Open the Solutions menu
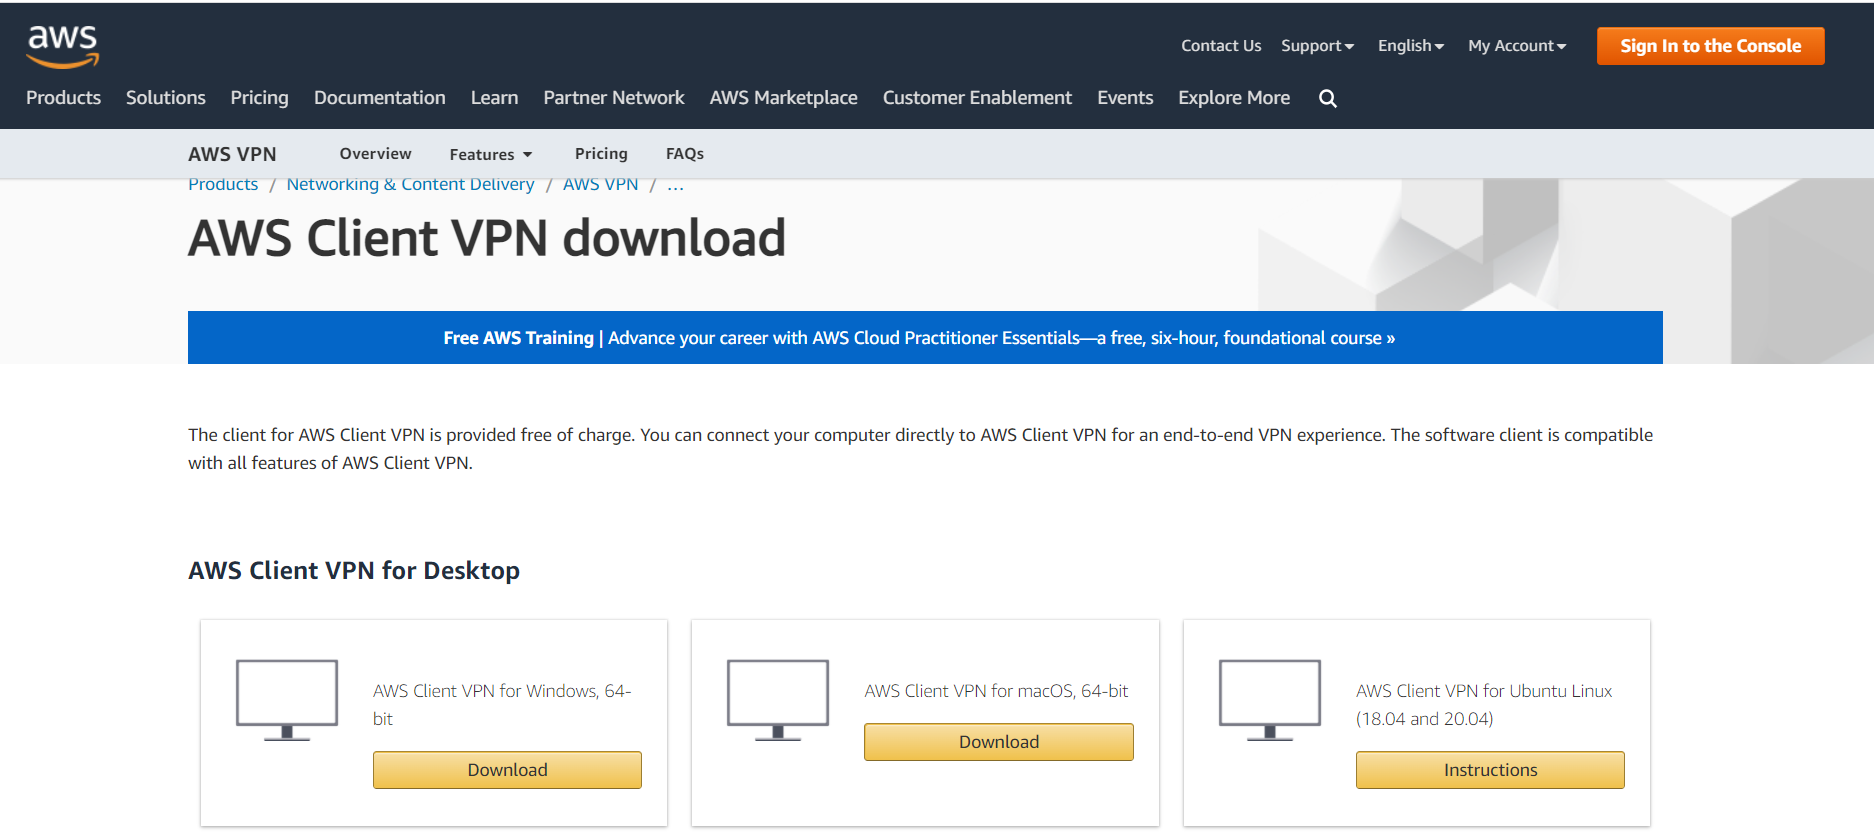The height and width of the screenshot is (834, 1874). coord(166,98)
